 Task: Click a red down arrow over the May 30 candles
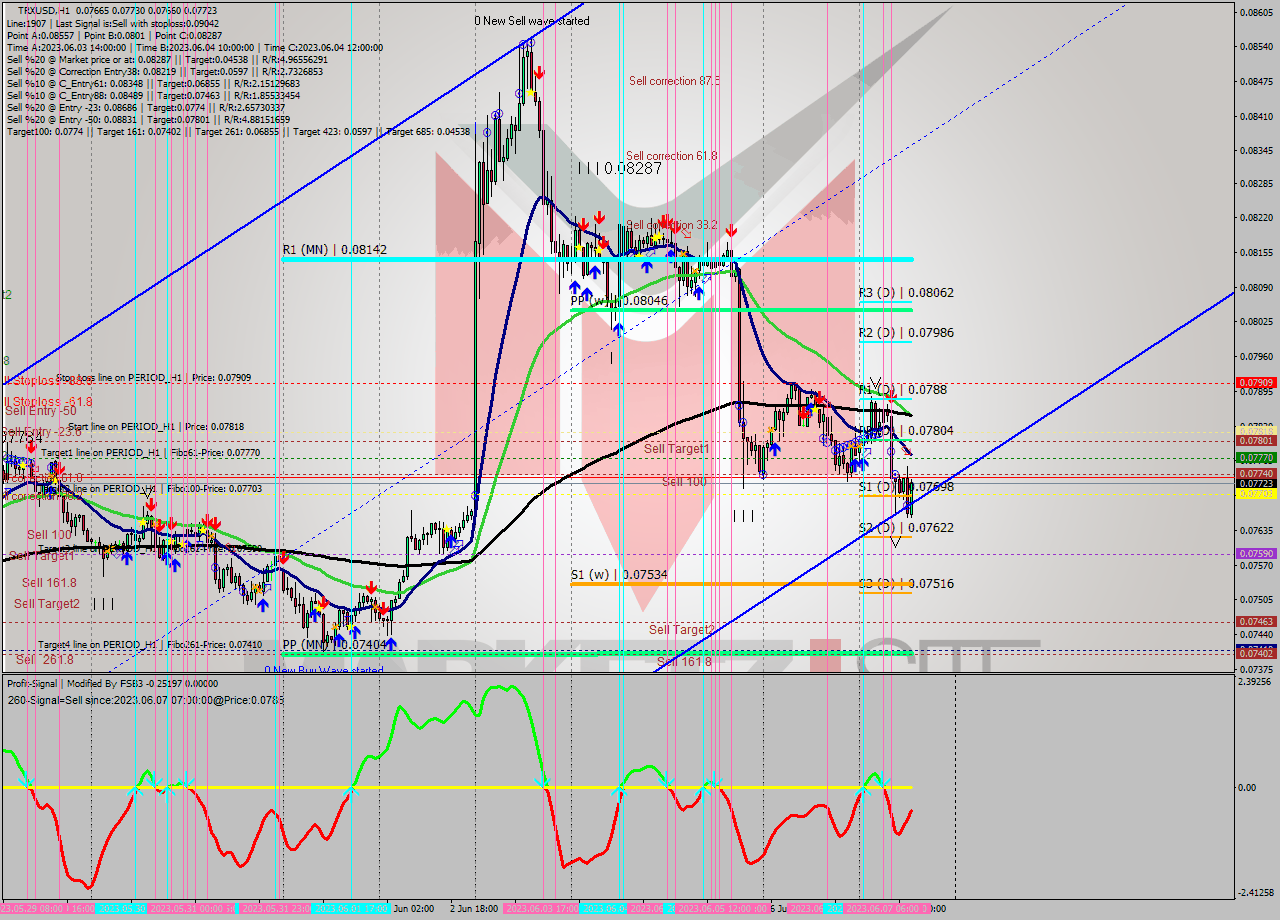pos(150,507)
